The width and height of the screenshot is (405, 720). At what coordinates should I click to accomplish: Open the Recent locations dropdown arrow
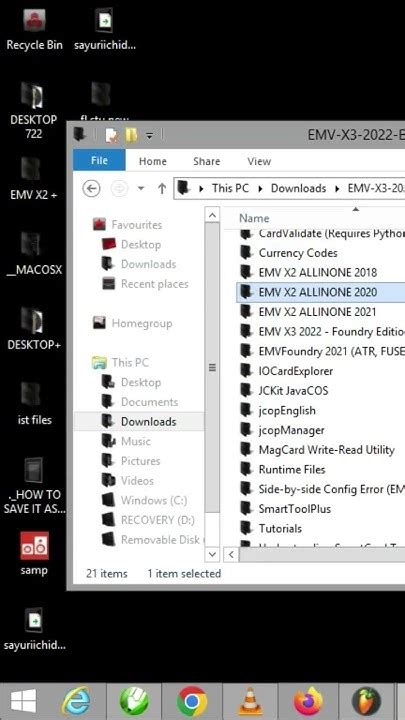(141, 189)
